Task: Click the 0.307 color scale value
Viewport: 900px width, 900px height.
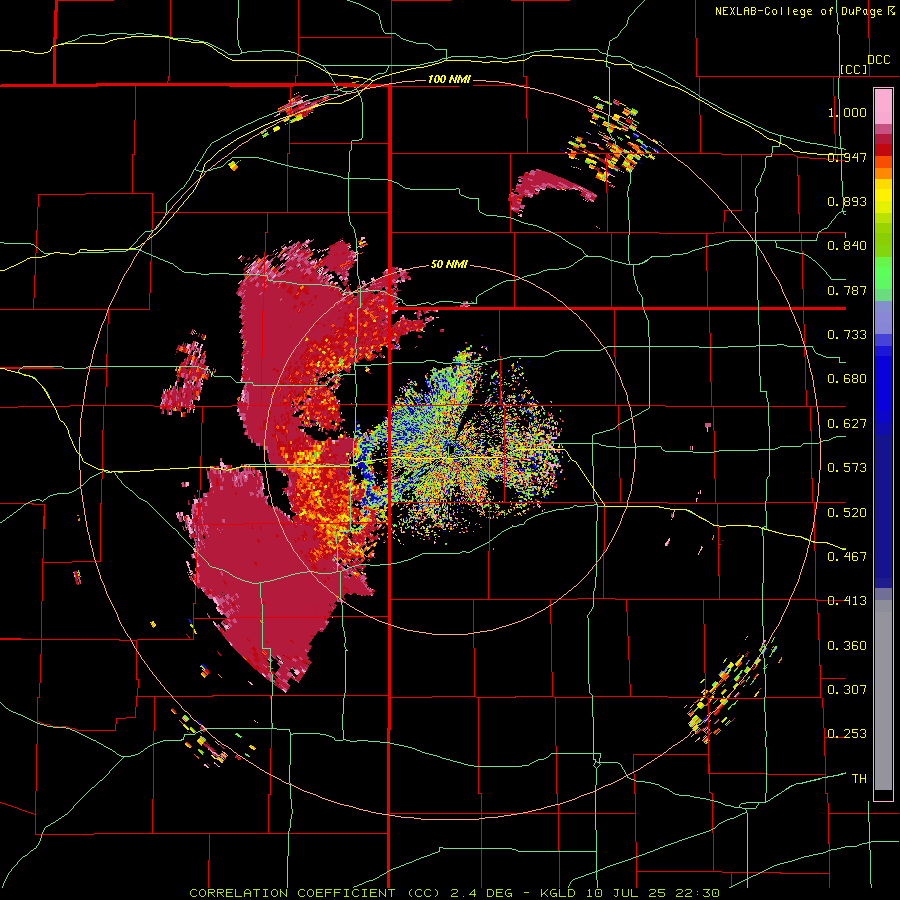Action: (847, 690)
